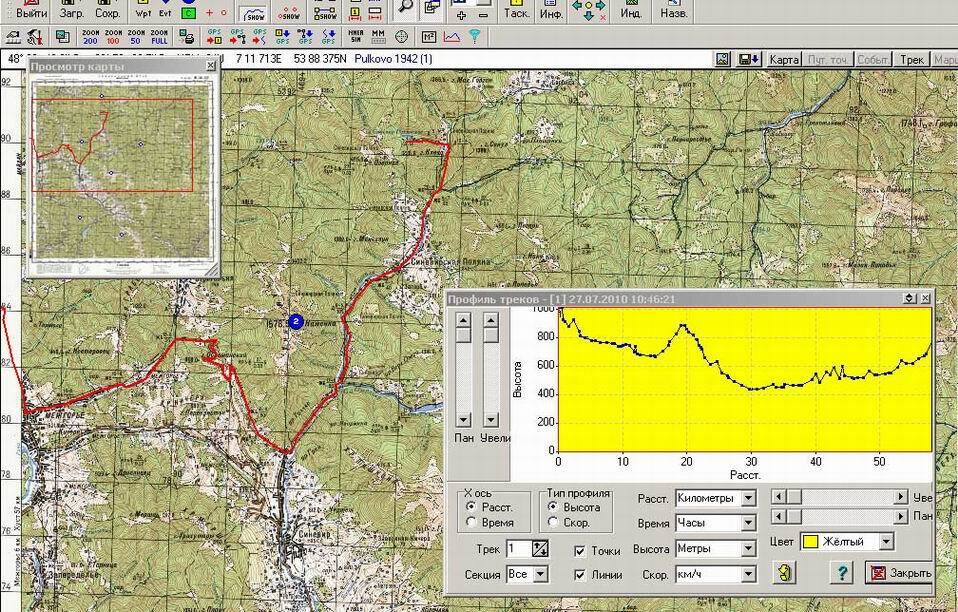958x612 pixels.
Task: Set map zoom to ZOOM FULL
Action: coord(159,37)
